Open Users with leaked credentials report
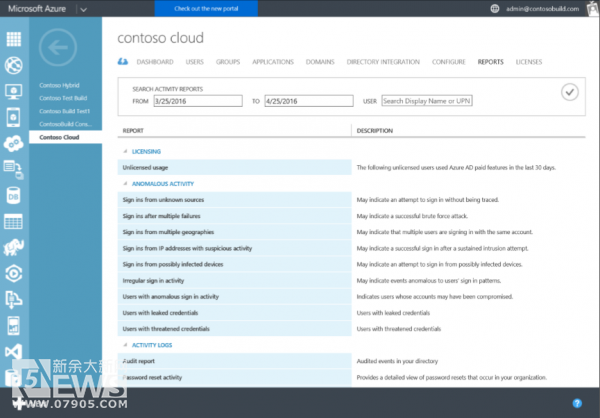This screenshot has height=418, width=600. coord(234,313)
